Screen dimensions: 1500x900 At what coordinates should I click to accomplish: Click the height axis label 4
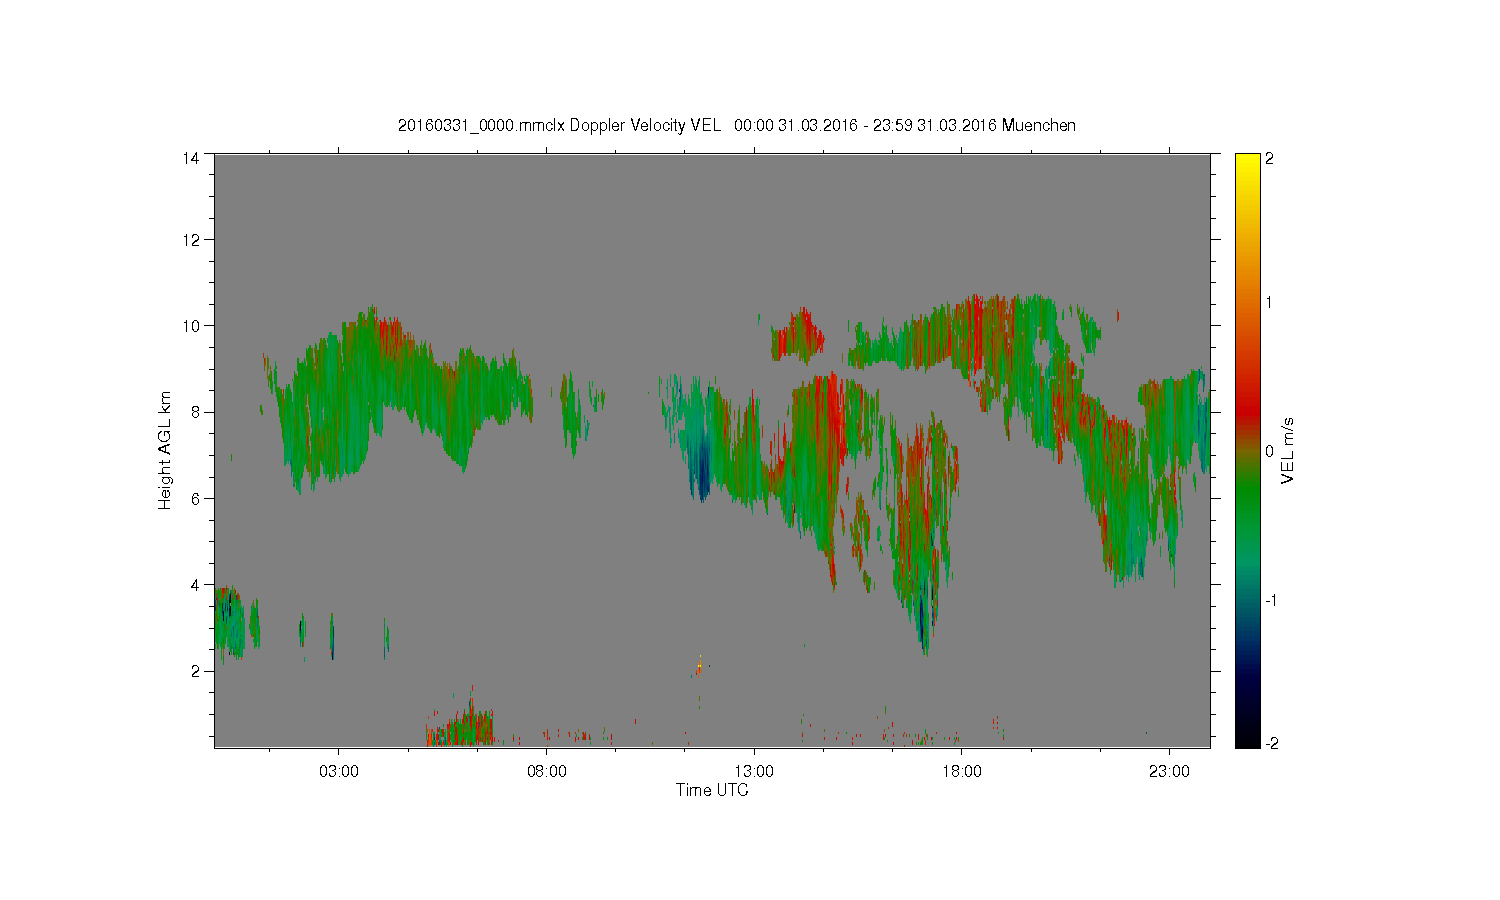click(194, 585)
